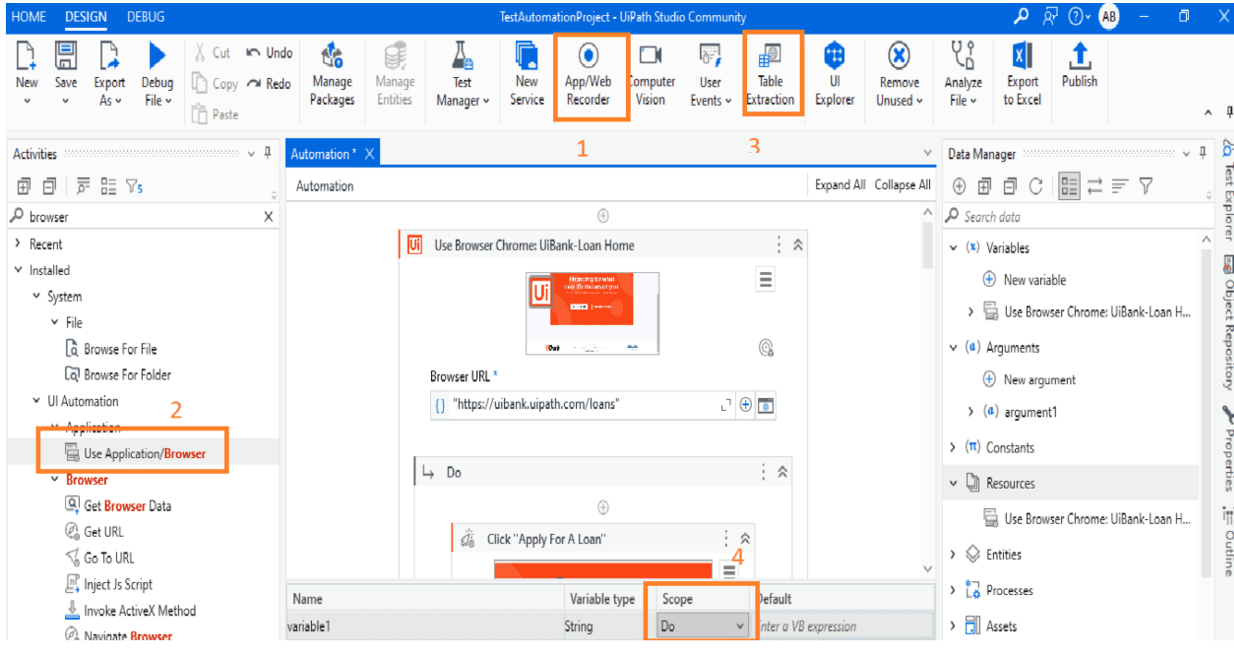This screenshot has width=1234, height=660.
Task: Click New argument in Data Manager
Action: point(1029,379)
